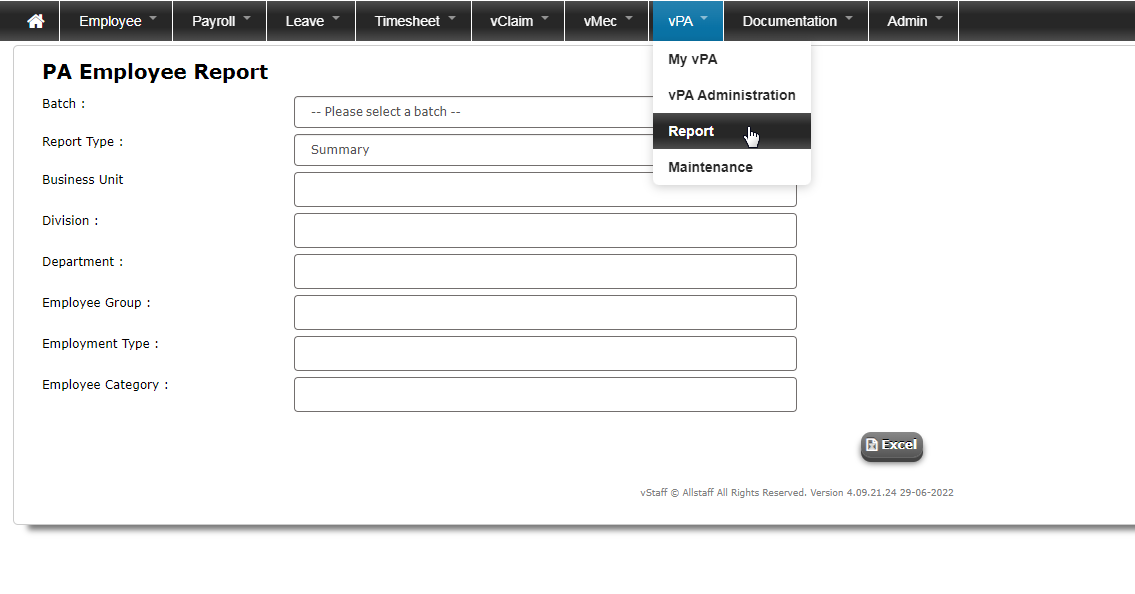Open the vClaim menu
Screen dimensions: 1135x594
pyautogui.click(x=518, y=21)
